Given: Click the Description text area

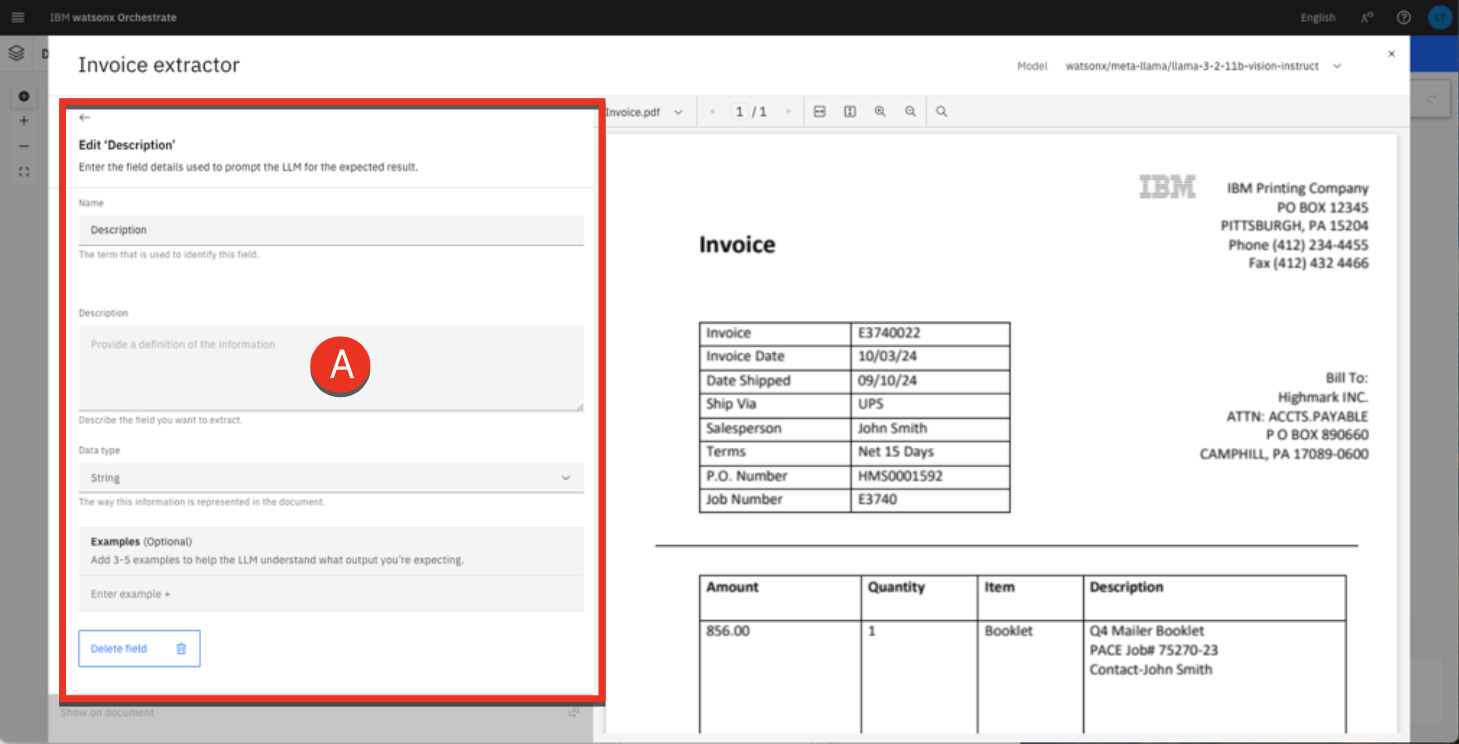Looking at the screenshot, I should tap(331, 367).
